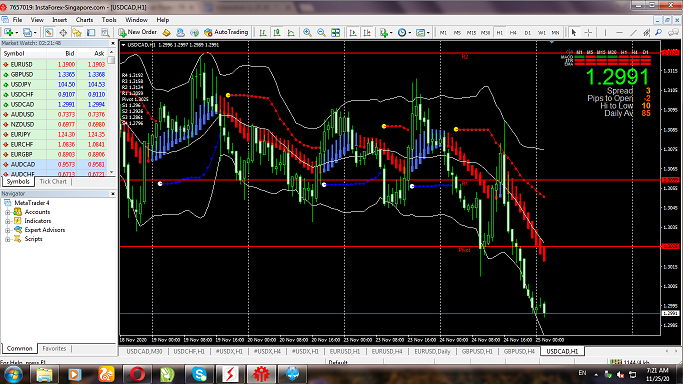Toggle chart auto scroll
This screenshot has width=683, height=384.
click(x=353, y=32)
